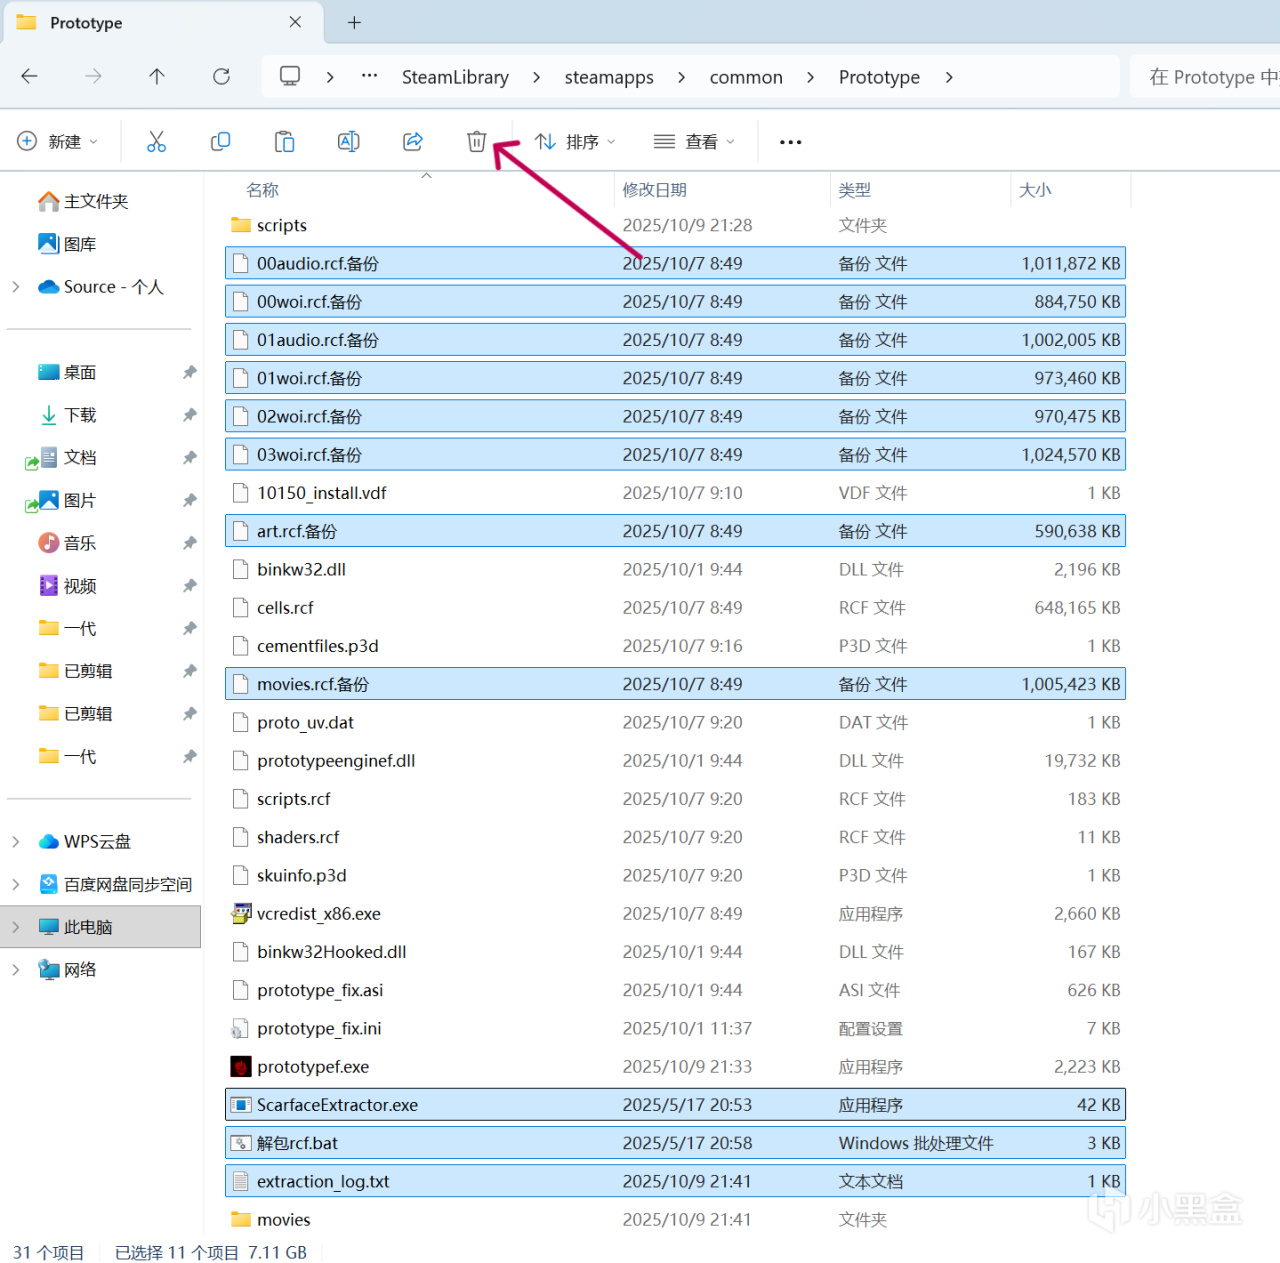
Task: Sort by the 类型 column header
Action: 854,190
